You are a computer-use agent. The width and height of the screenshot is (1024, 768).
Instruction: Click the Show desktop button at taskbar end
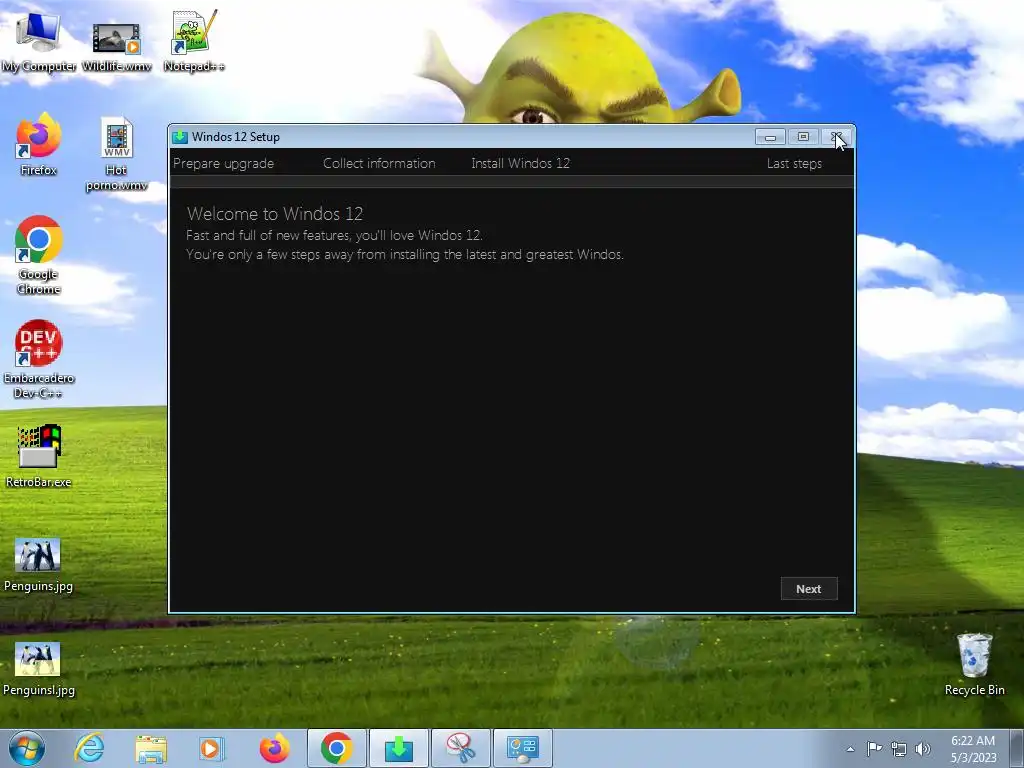[x=1016, y=748]
